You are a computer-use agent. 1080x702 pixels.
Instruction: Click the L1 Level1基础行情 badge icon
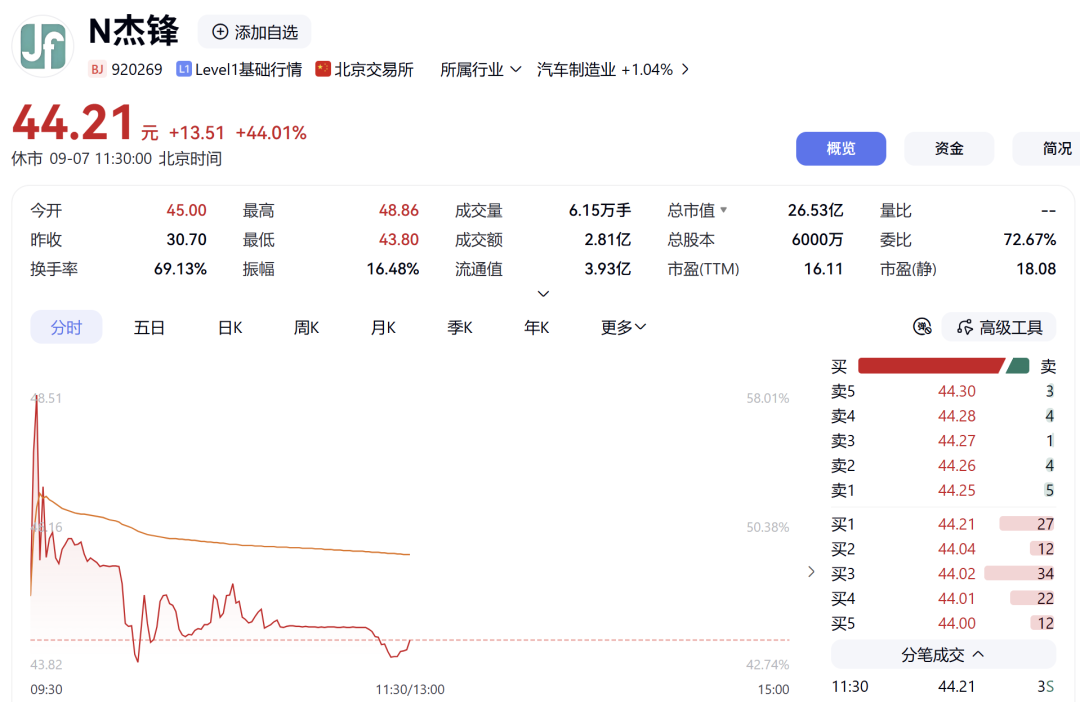point(184,70)
